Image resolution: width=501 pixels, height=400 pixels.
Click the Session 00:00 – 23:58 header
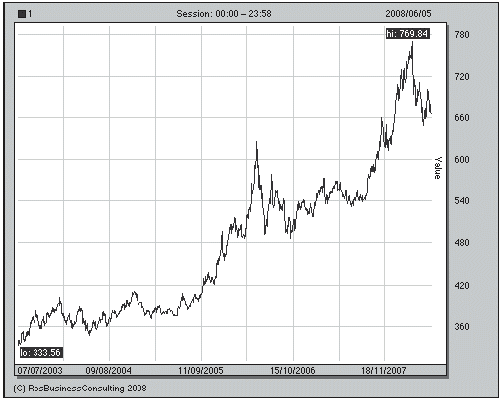[224, 14]
